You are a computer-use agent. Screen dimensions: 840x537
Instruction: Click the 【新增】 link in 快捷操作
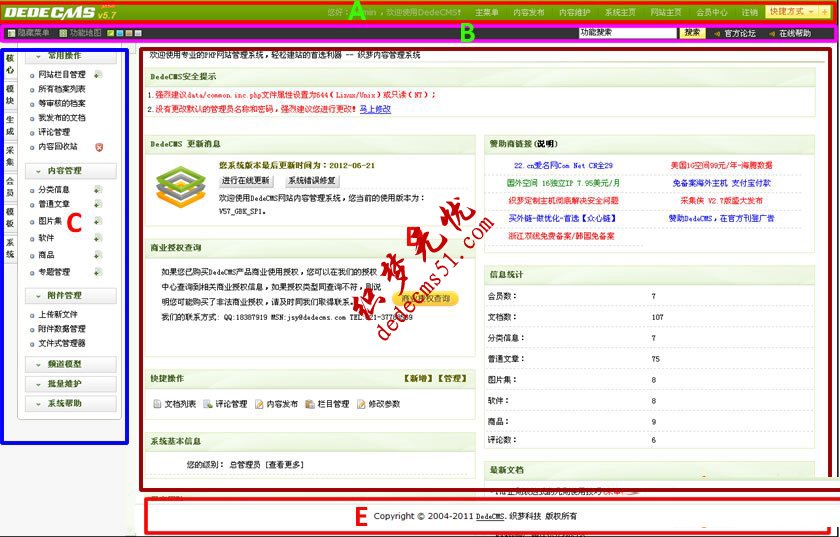pos(419,378)
